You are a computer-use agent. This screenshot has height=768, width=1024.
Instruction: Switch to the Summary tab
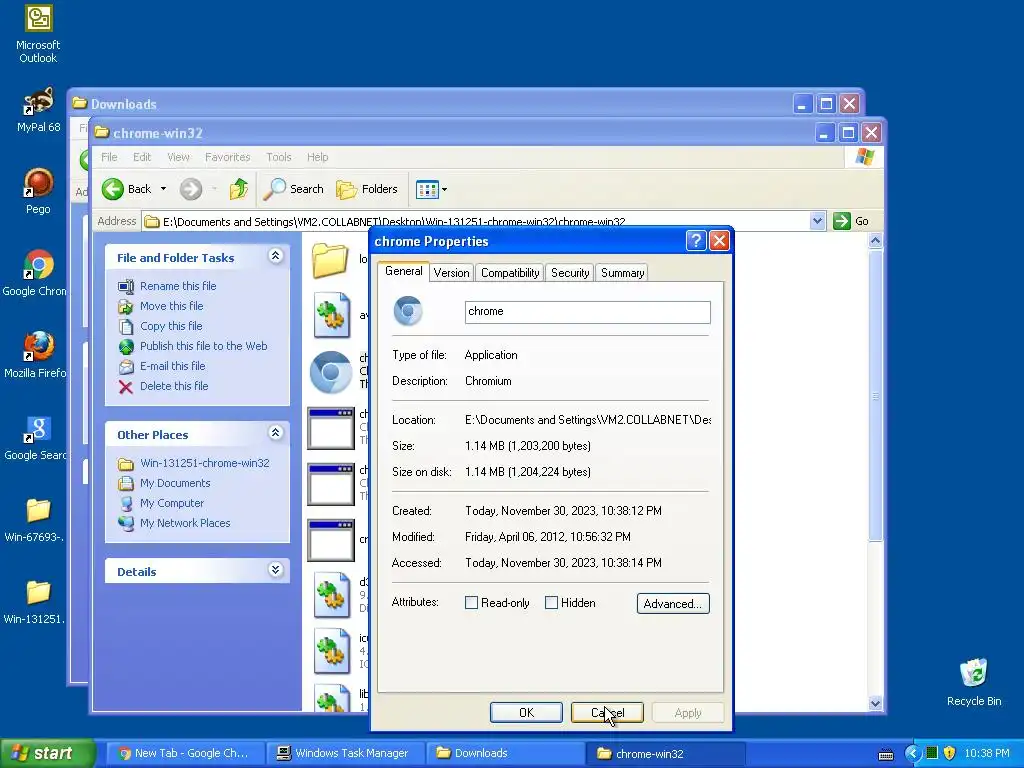[622, 273]
